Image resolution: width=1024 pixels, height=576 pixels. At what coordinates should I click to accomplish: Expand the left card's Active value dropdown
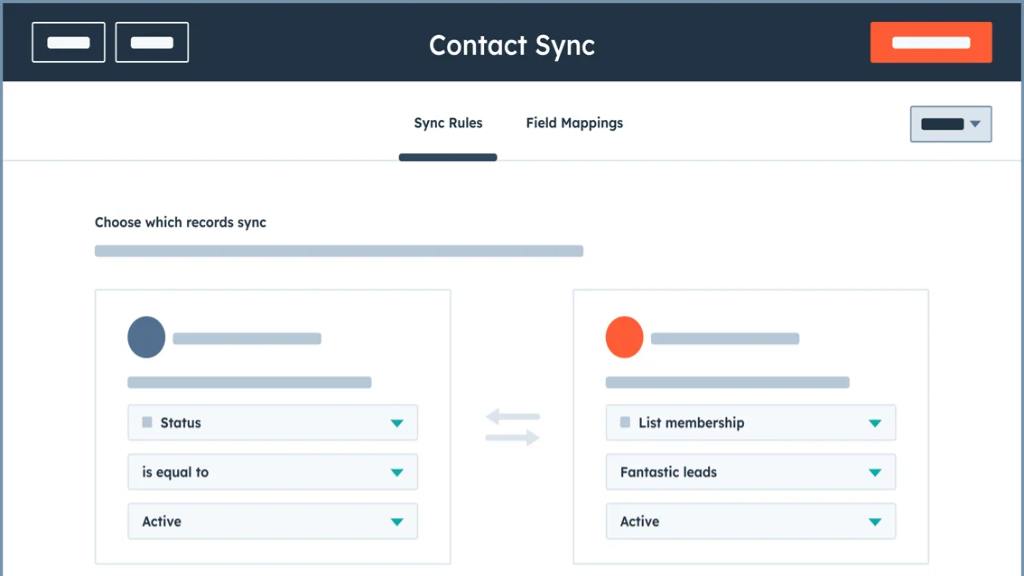click(272, 521)
